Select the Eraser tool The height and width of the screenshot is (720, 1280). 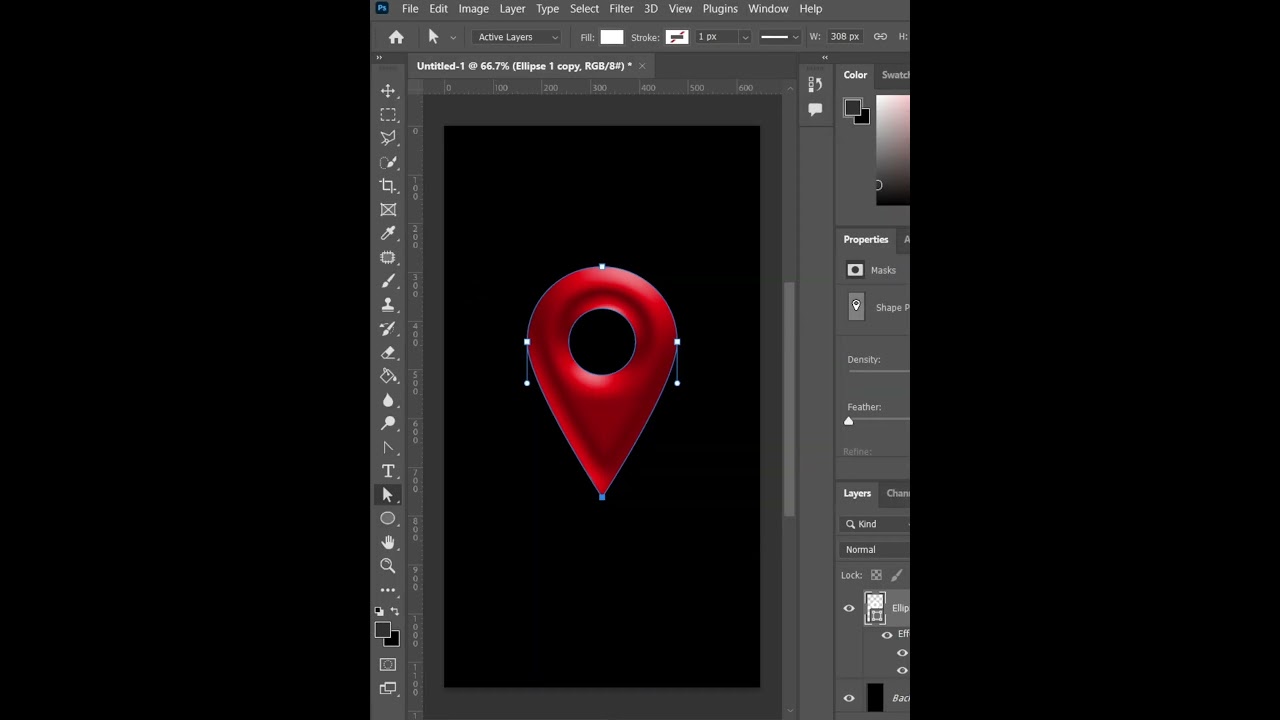(x=388, y=353)
